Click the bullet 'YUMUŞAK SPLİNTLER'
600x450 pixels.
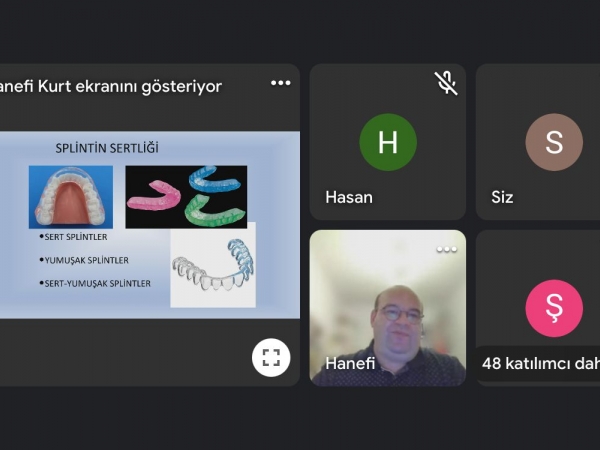pyautogui.click(x=84, y=260)
